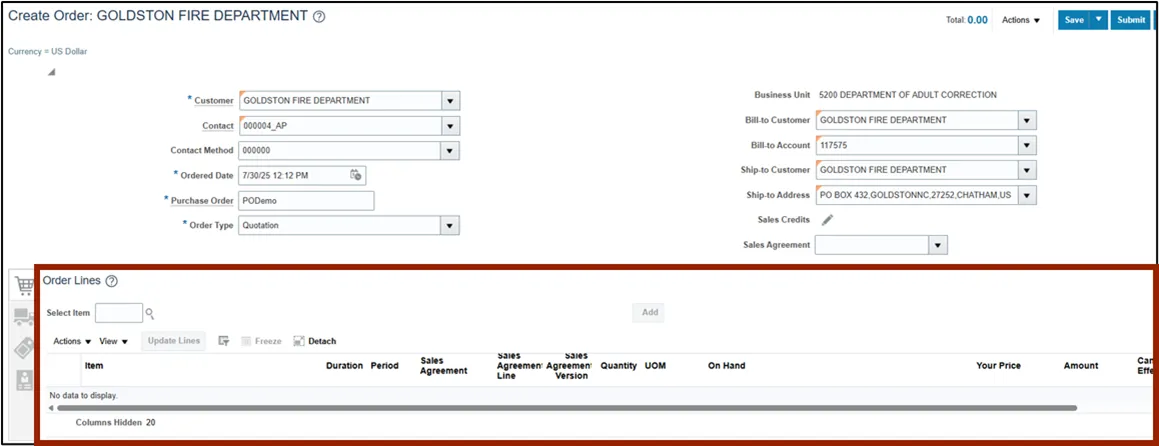This screenshot has width=1159, height=446.
Task: Open Order Lines Actions menu
Action: click(x=72, y=341)
